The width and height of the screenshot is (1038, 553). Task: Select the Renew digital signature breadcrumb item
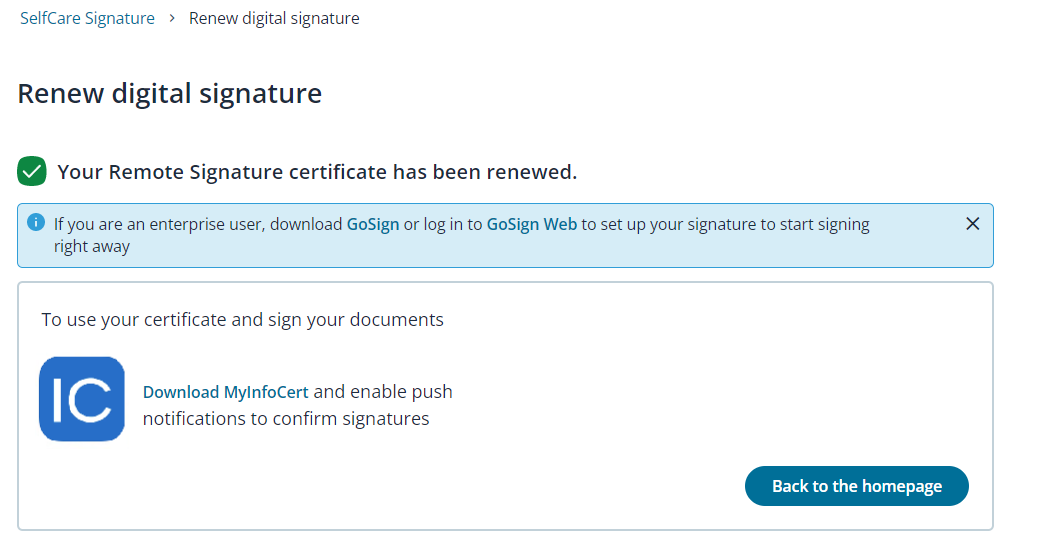tap(274, 18)
